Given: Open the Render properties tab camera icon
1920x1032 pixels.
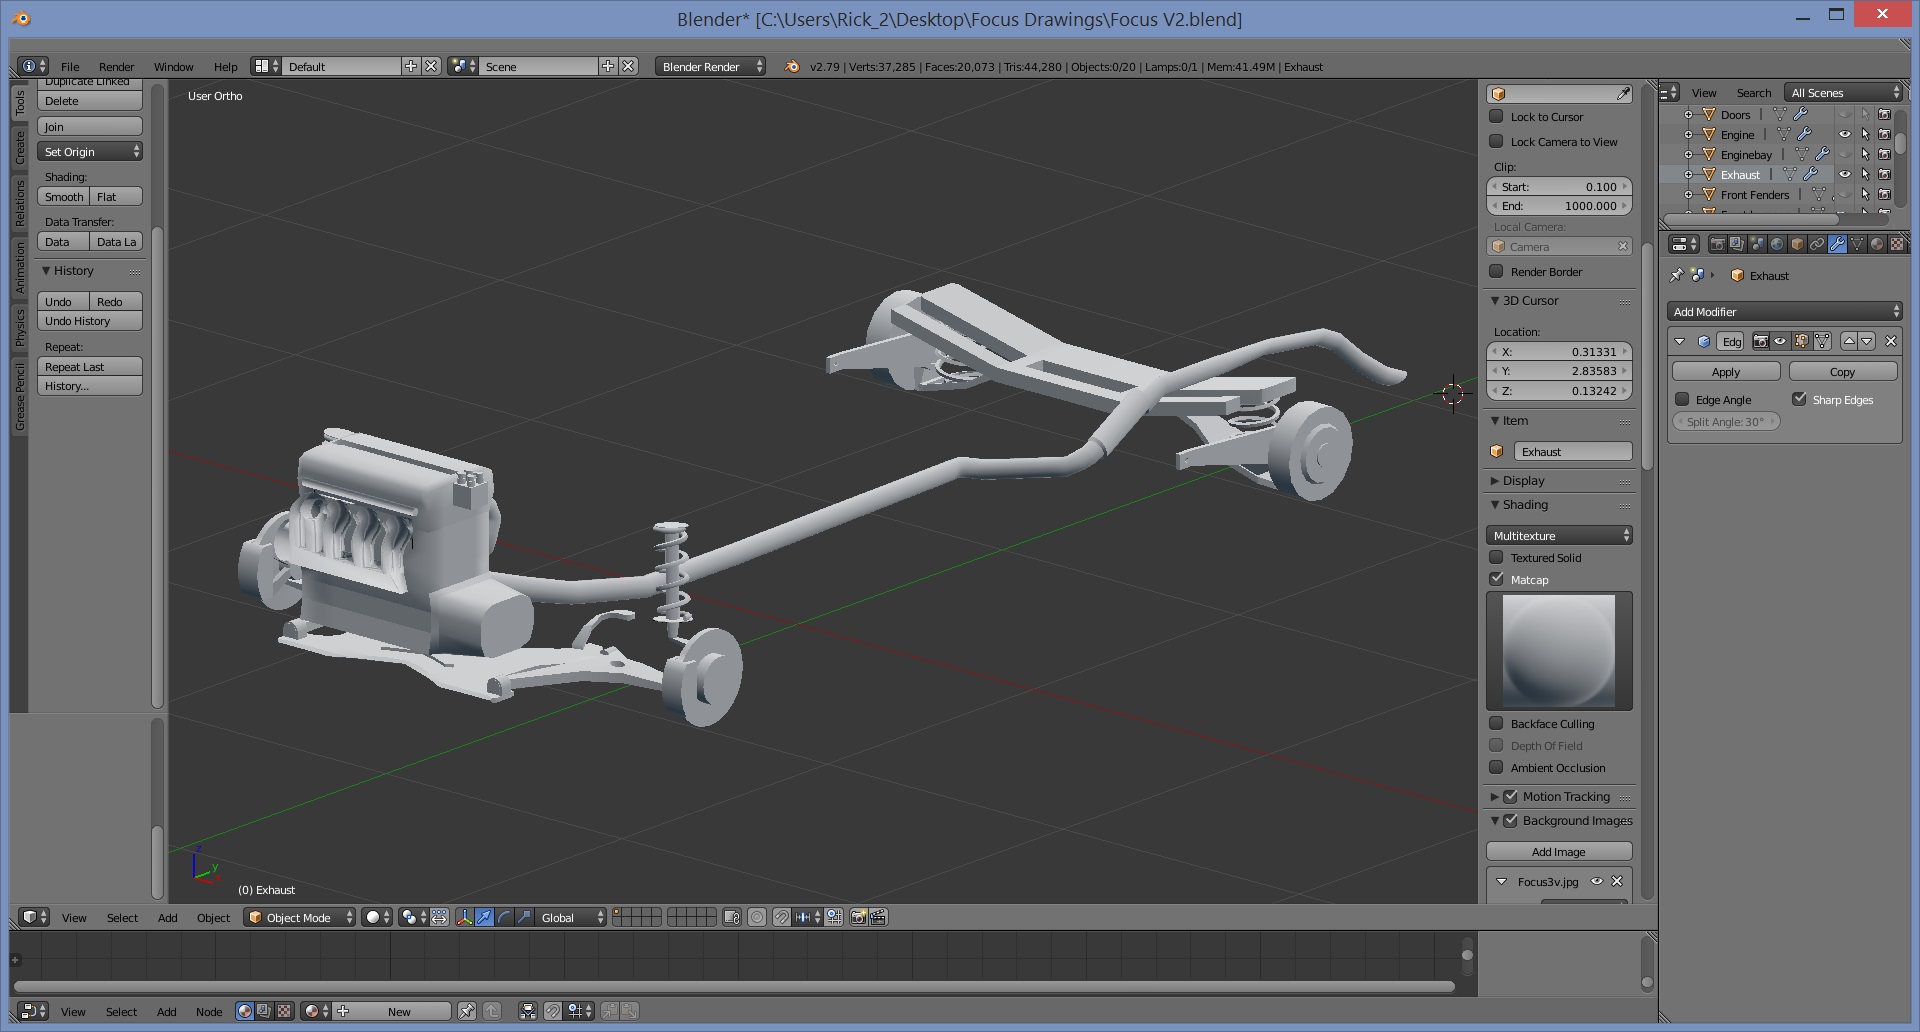Looking at the screenshot, I should tap(1717, 244).
